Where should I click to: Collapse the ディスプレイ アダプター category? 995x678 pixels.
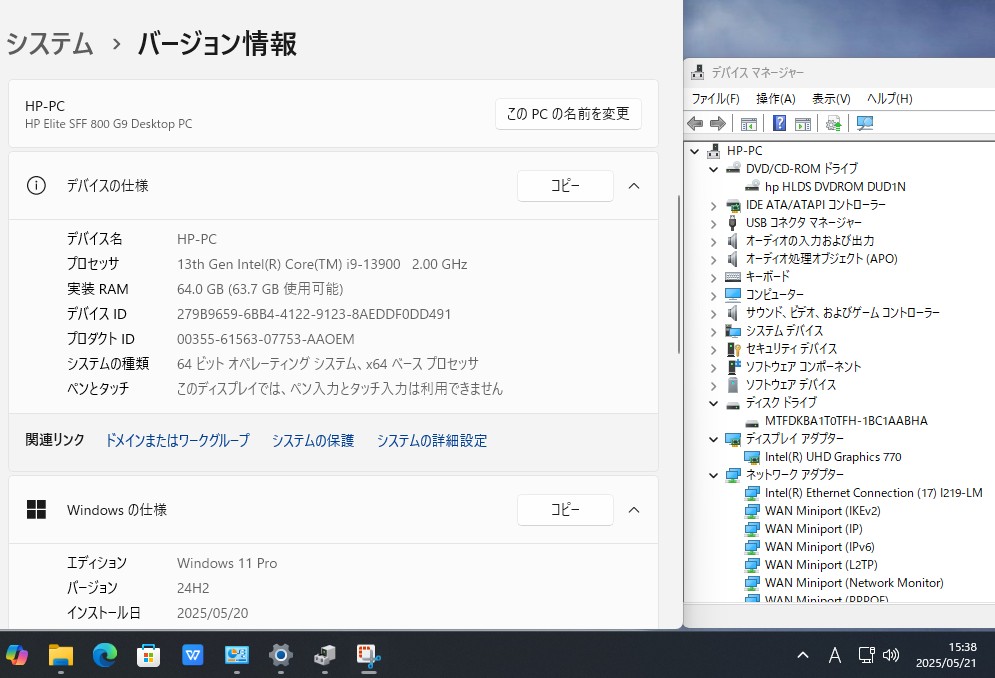(x=714, y=439)
